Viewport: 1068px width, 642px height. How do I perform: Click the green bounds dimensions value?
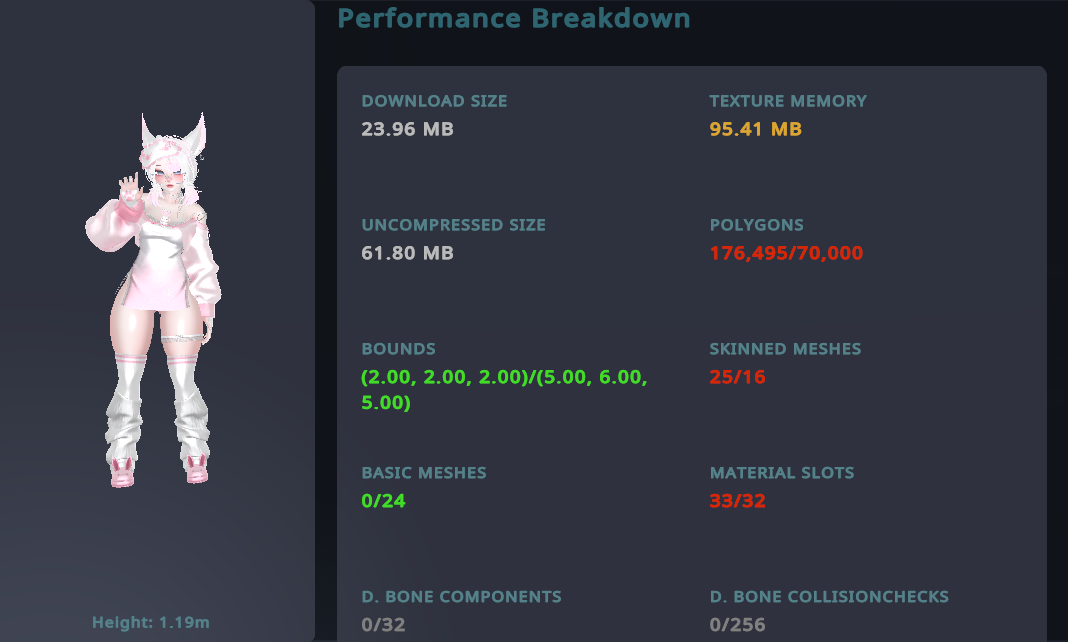click(x=504, y=390)
